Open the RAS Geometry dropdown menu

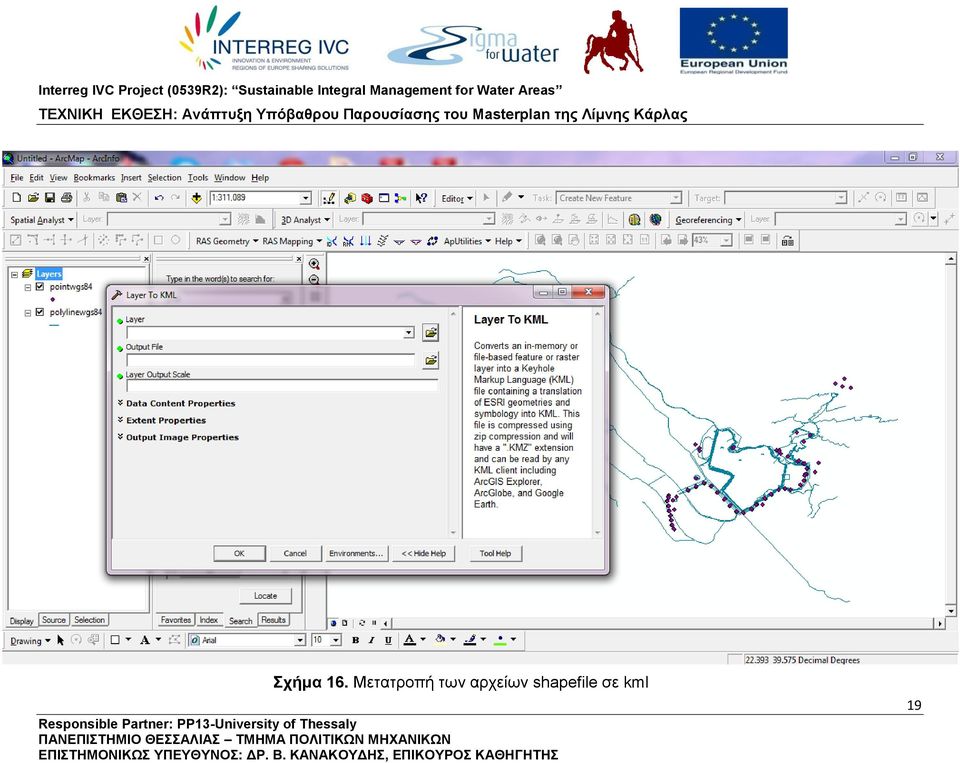(x=227, y=241)
